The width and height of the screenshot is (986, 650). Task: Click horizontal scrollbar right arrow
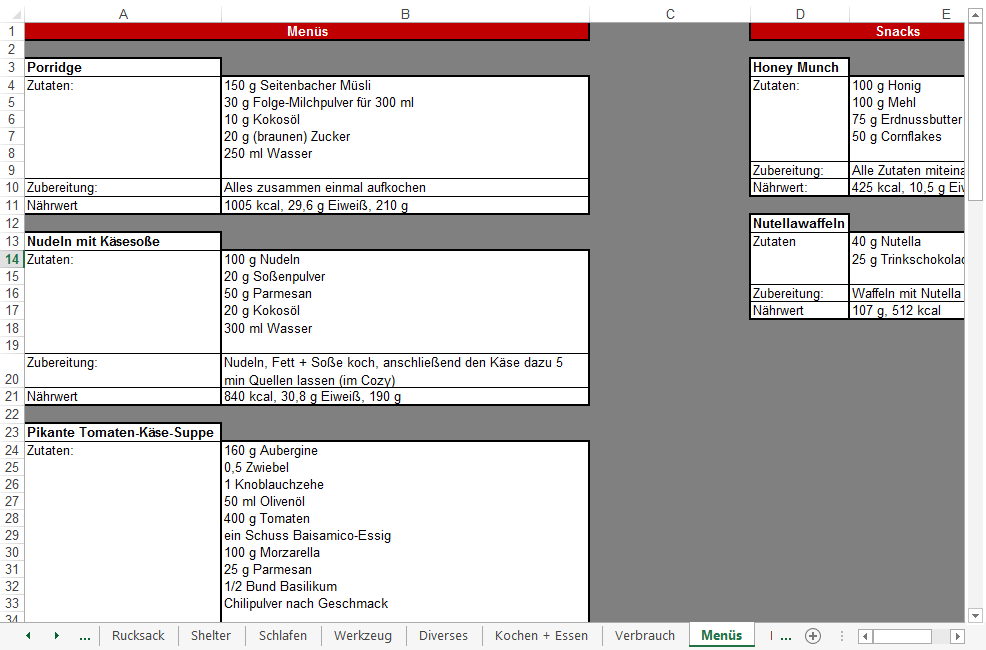957,636
